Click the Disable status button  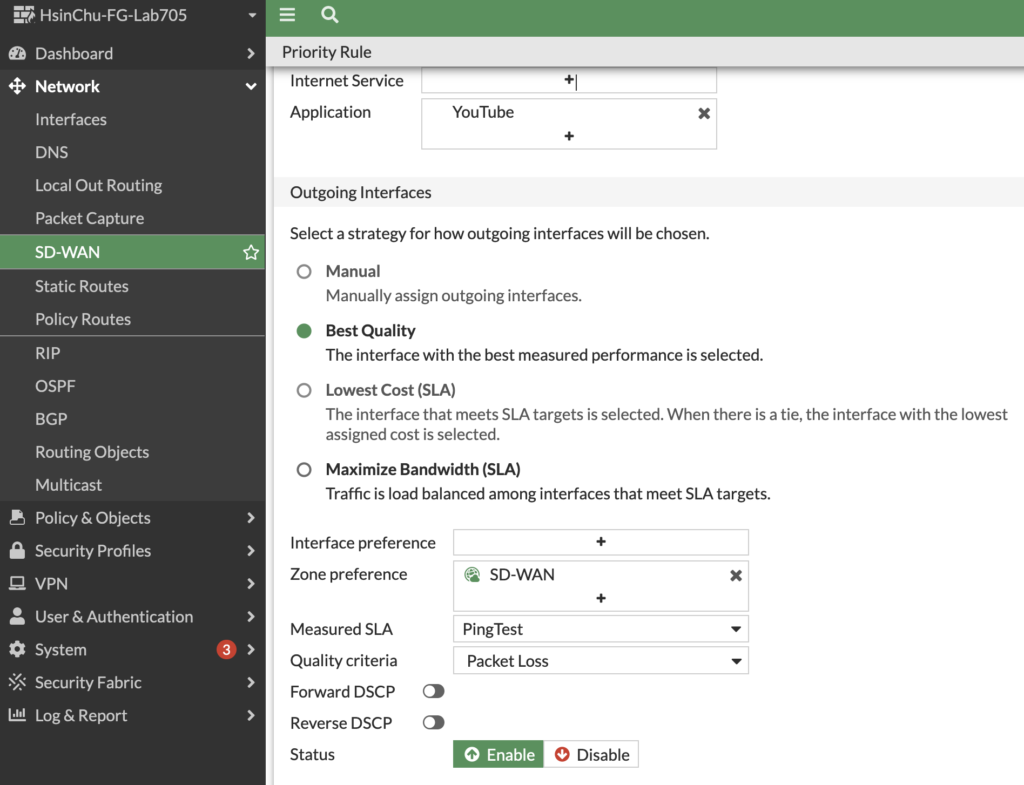591,755
